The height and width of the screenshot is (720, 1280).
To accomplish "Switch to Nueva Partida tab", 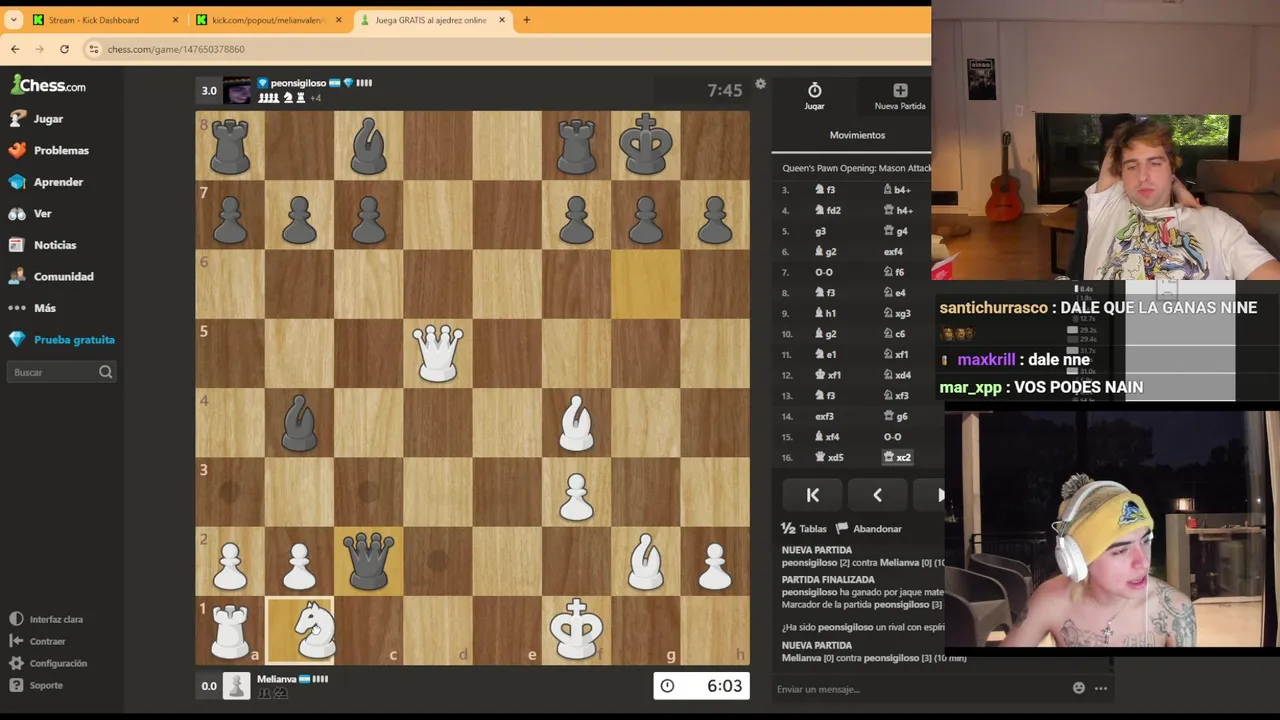I will coord(900,96).
